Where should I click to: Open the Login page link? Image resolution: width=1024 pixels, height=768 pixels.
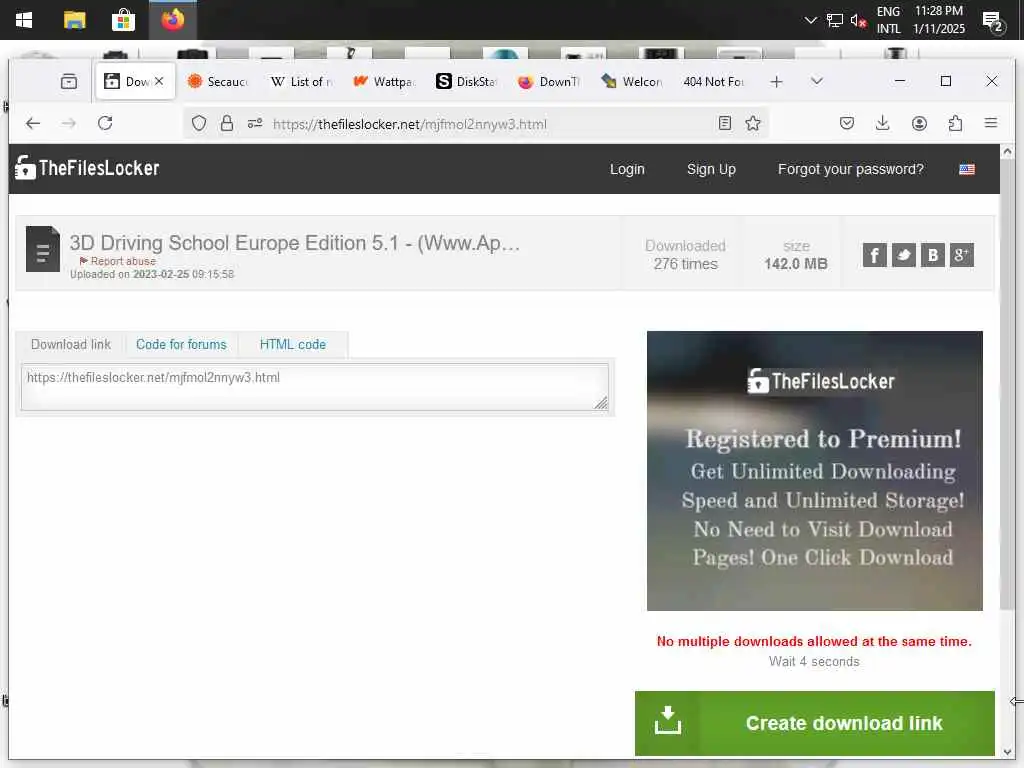tap(627, 169)
